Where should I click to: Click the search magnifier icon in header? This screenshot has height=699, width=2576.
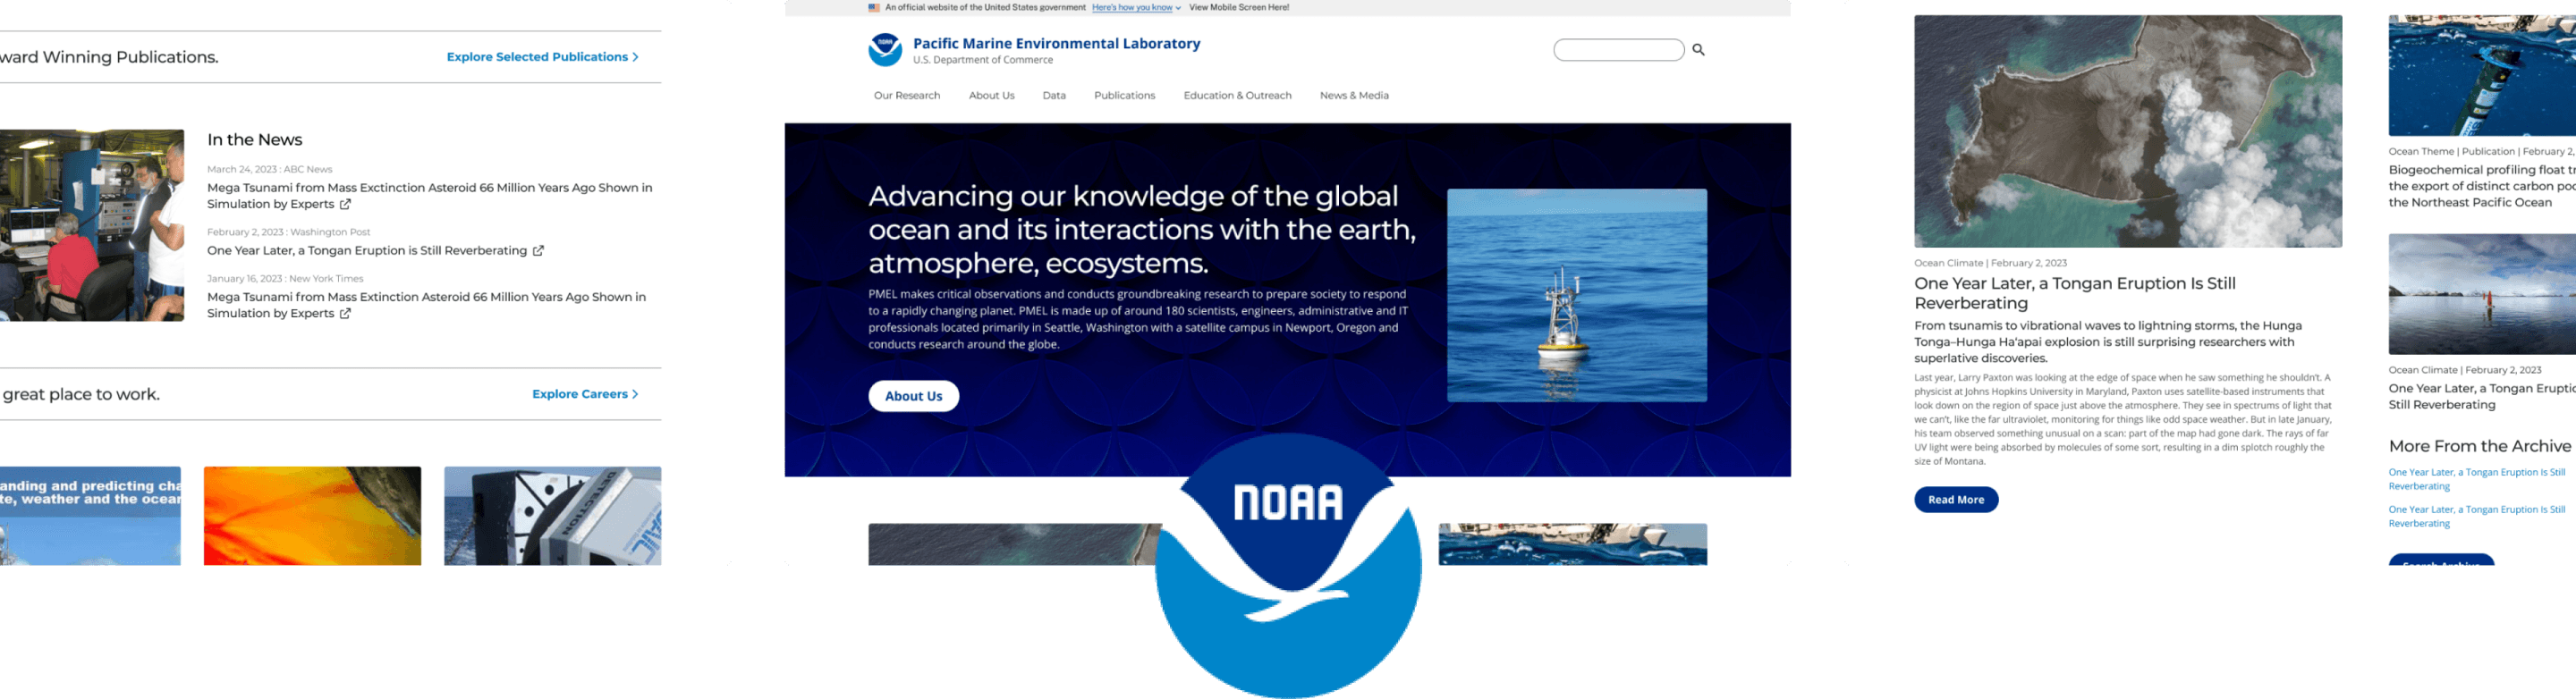1698,50
